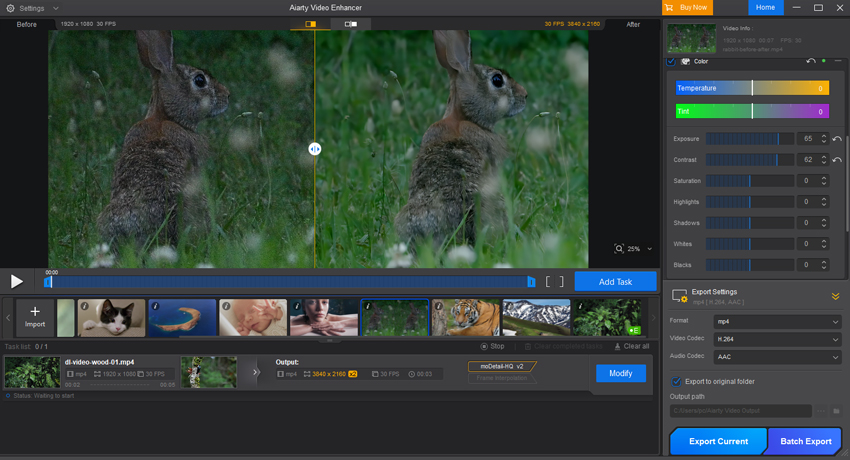This screenshot has height=460, width=850.
Task: Click the Batch Export button
Action: click(806, 441)
